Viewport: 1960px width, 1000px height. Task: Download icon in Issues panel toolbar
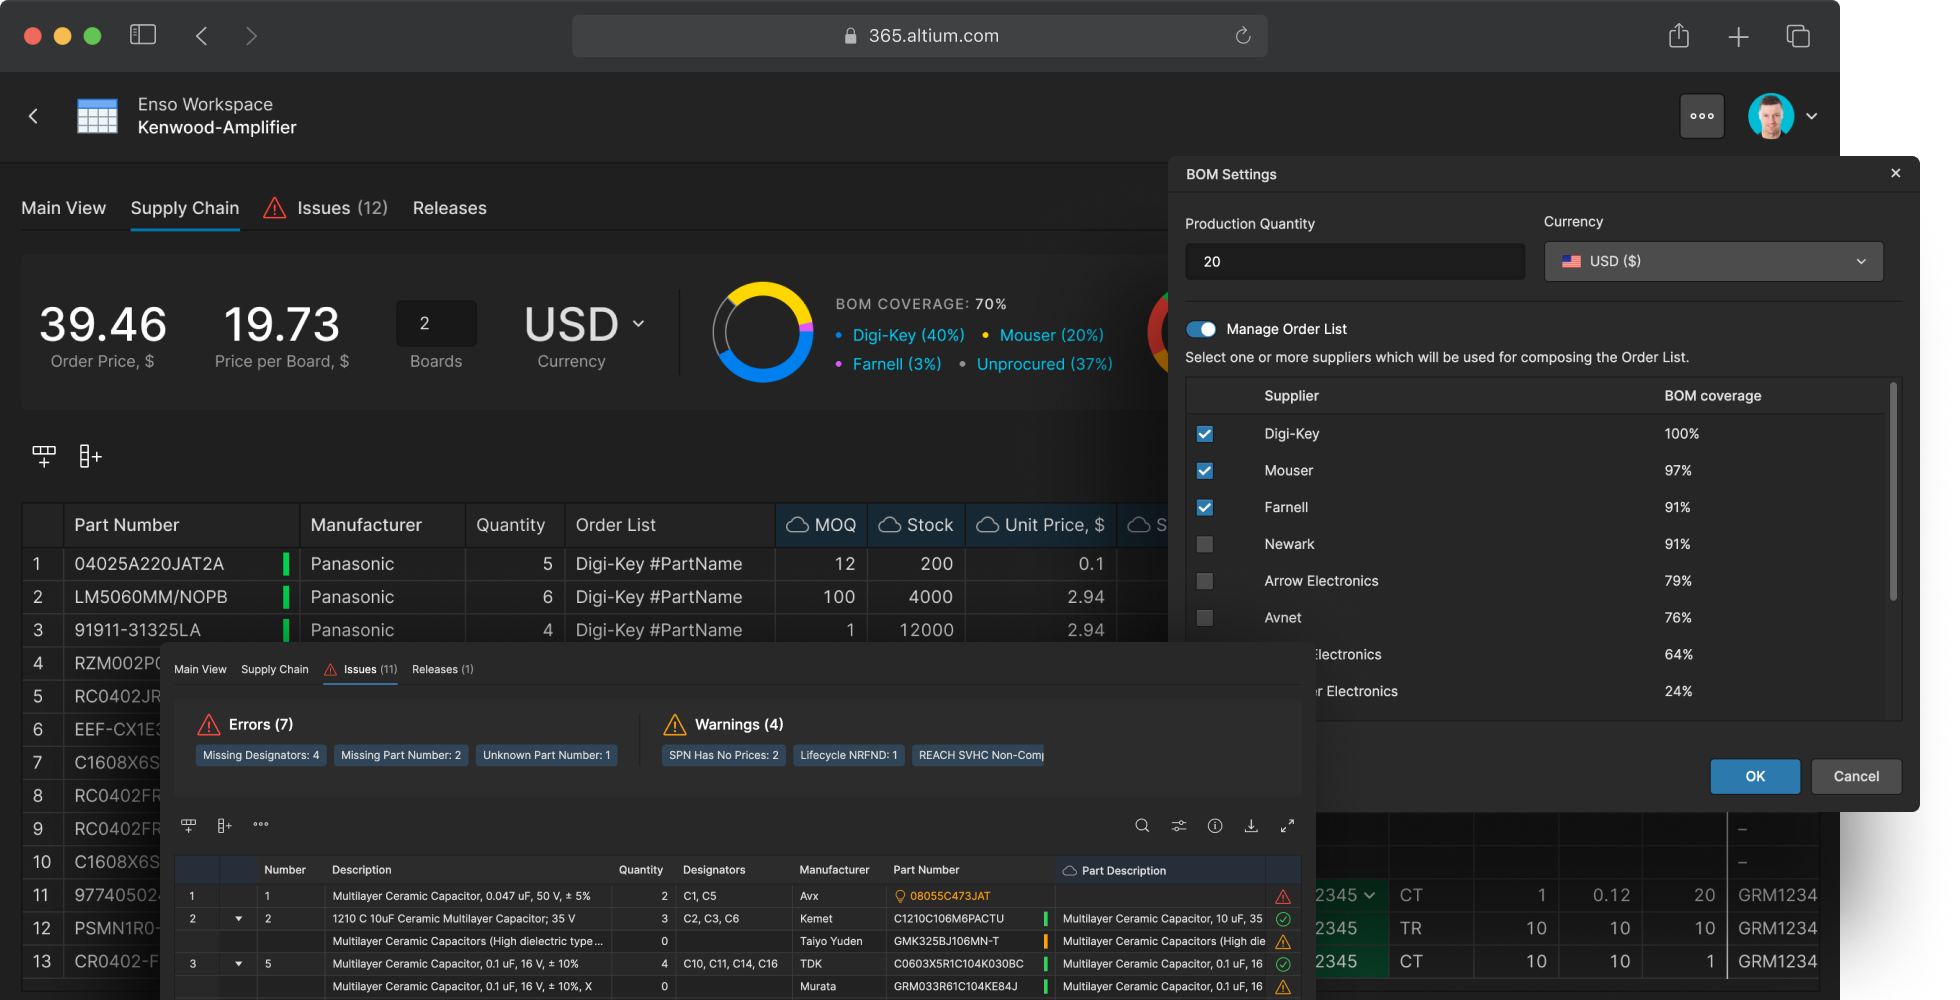pos(1251,825)
